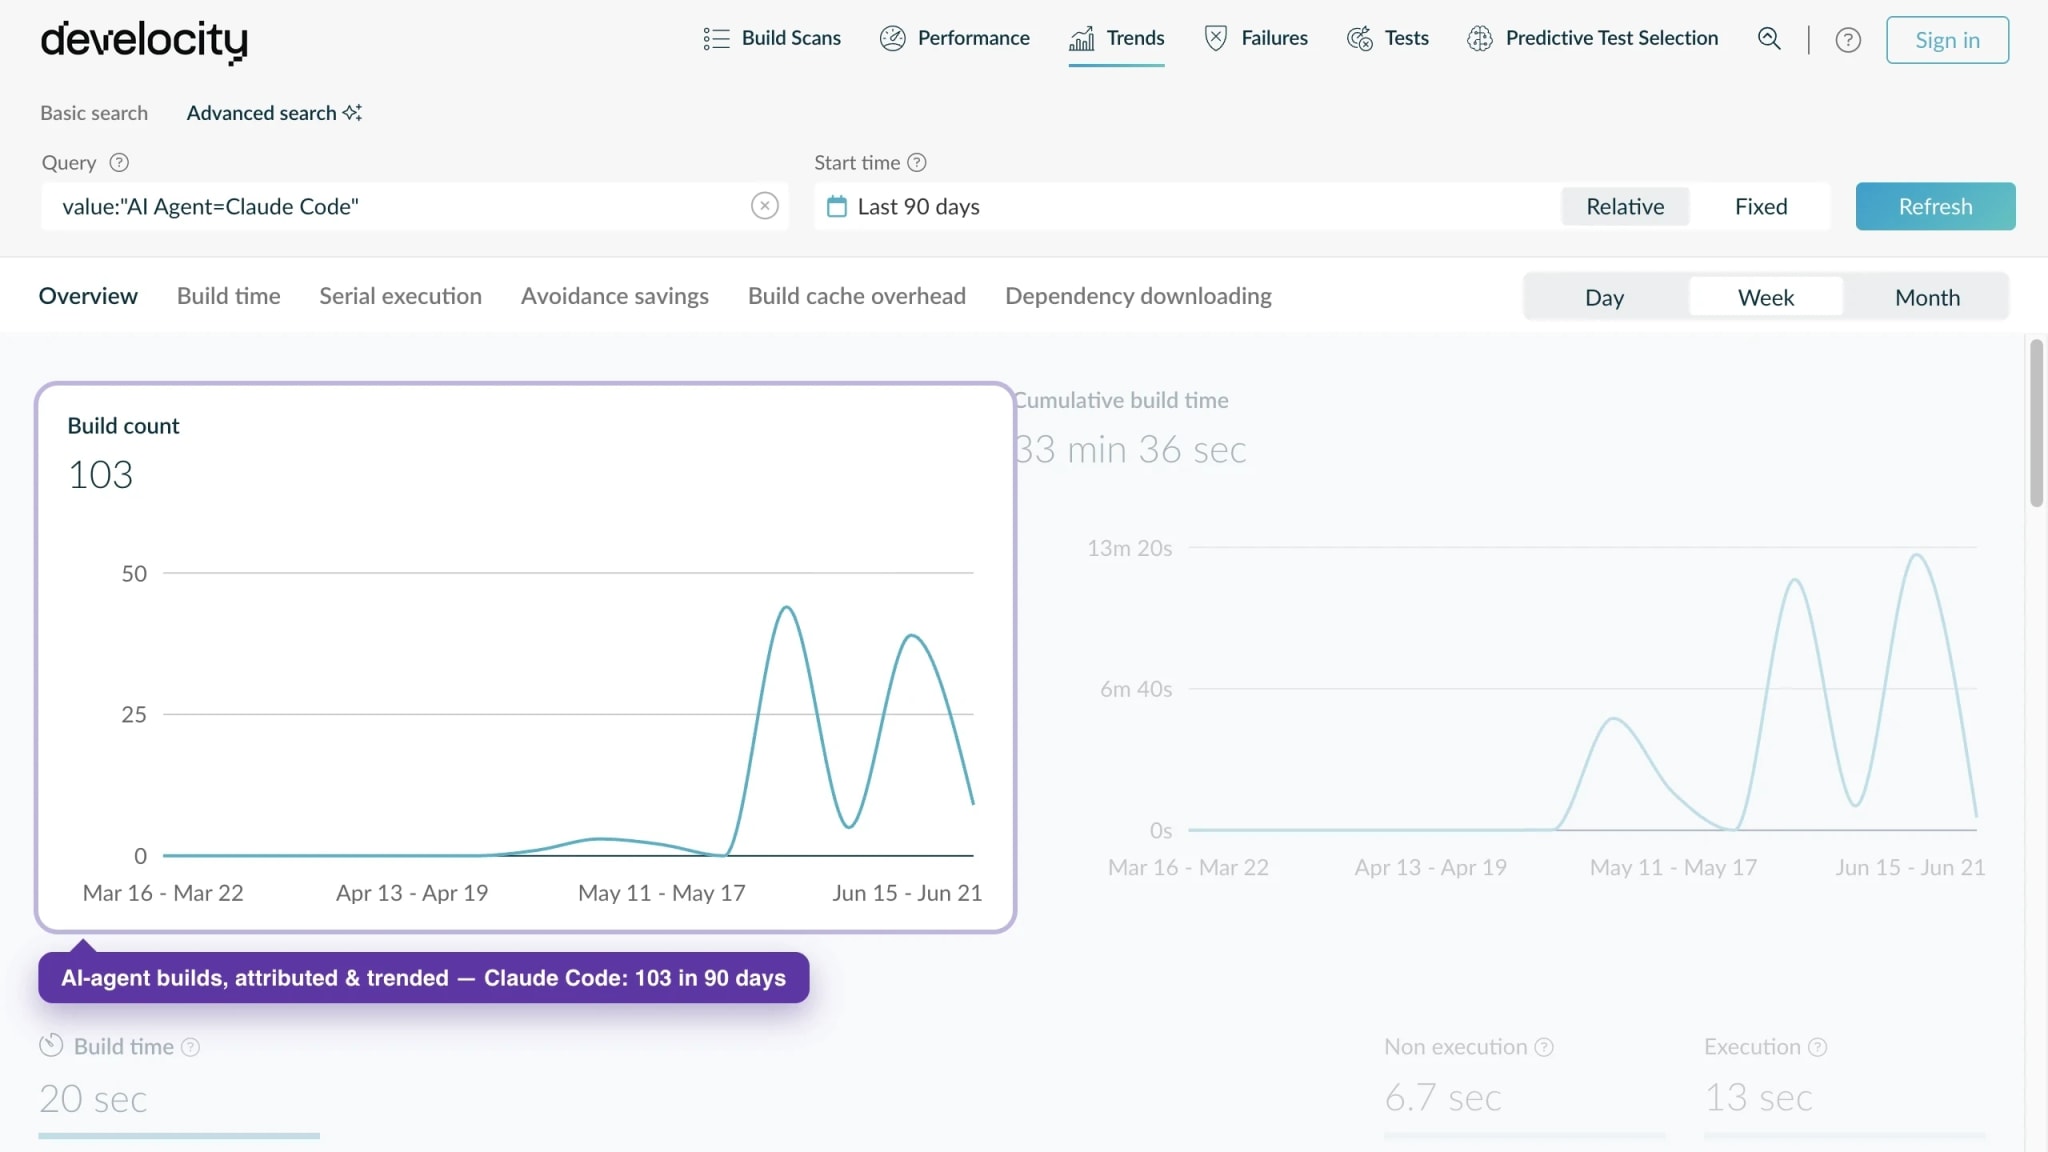Image resolution: width=2048 pixels, height=1152 pixels.
Task: Switch to Dependency downloading tab
Action: tap(1138, 296)
